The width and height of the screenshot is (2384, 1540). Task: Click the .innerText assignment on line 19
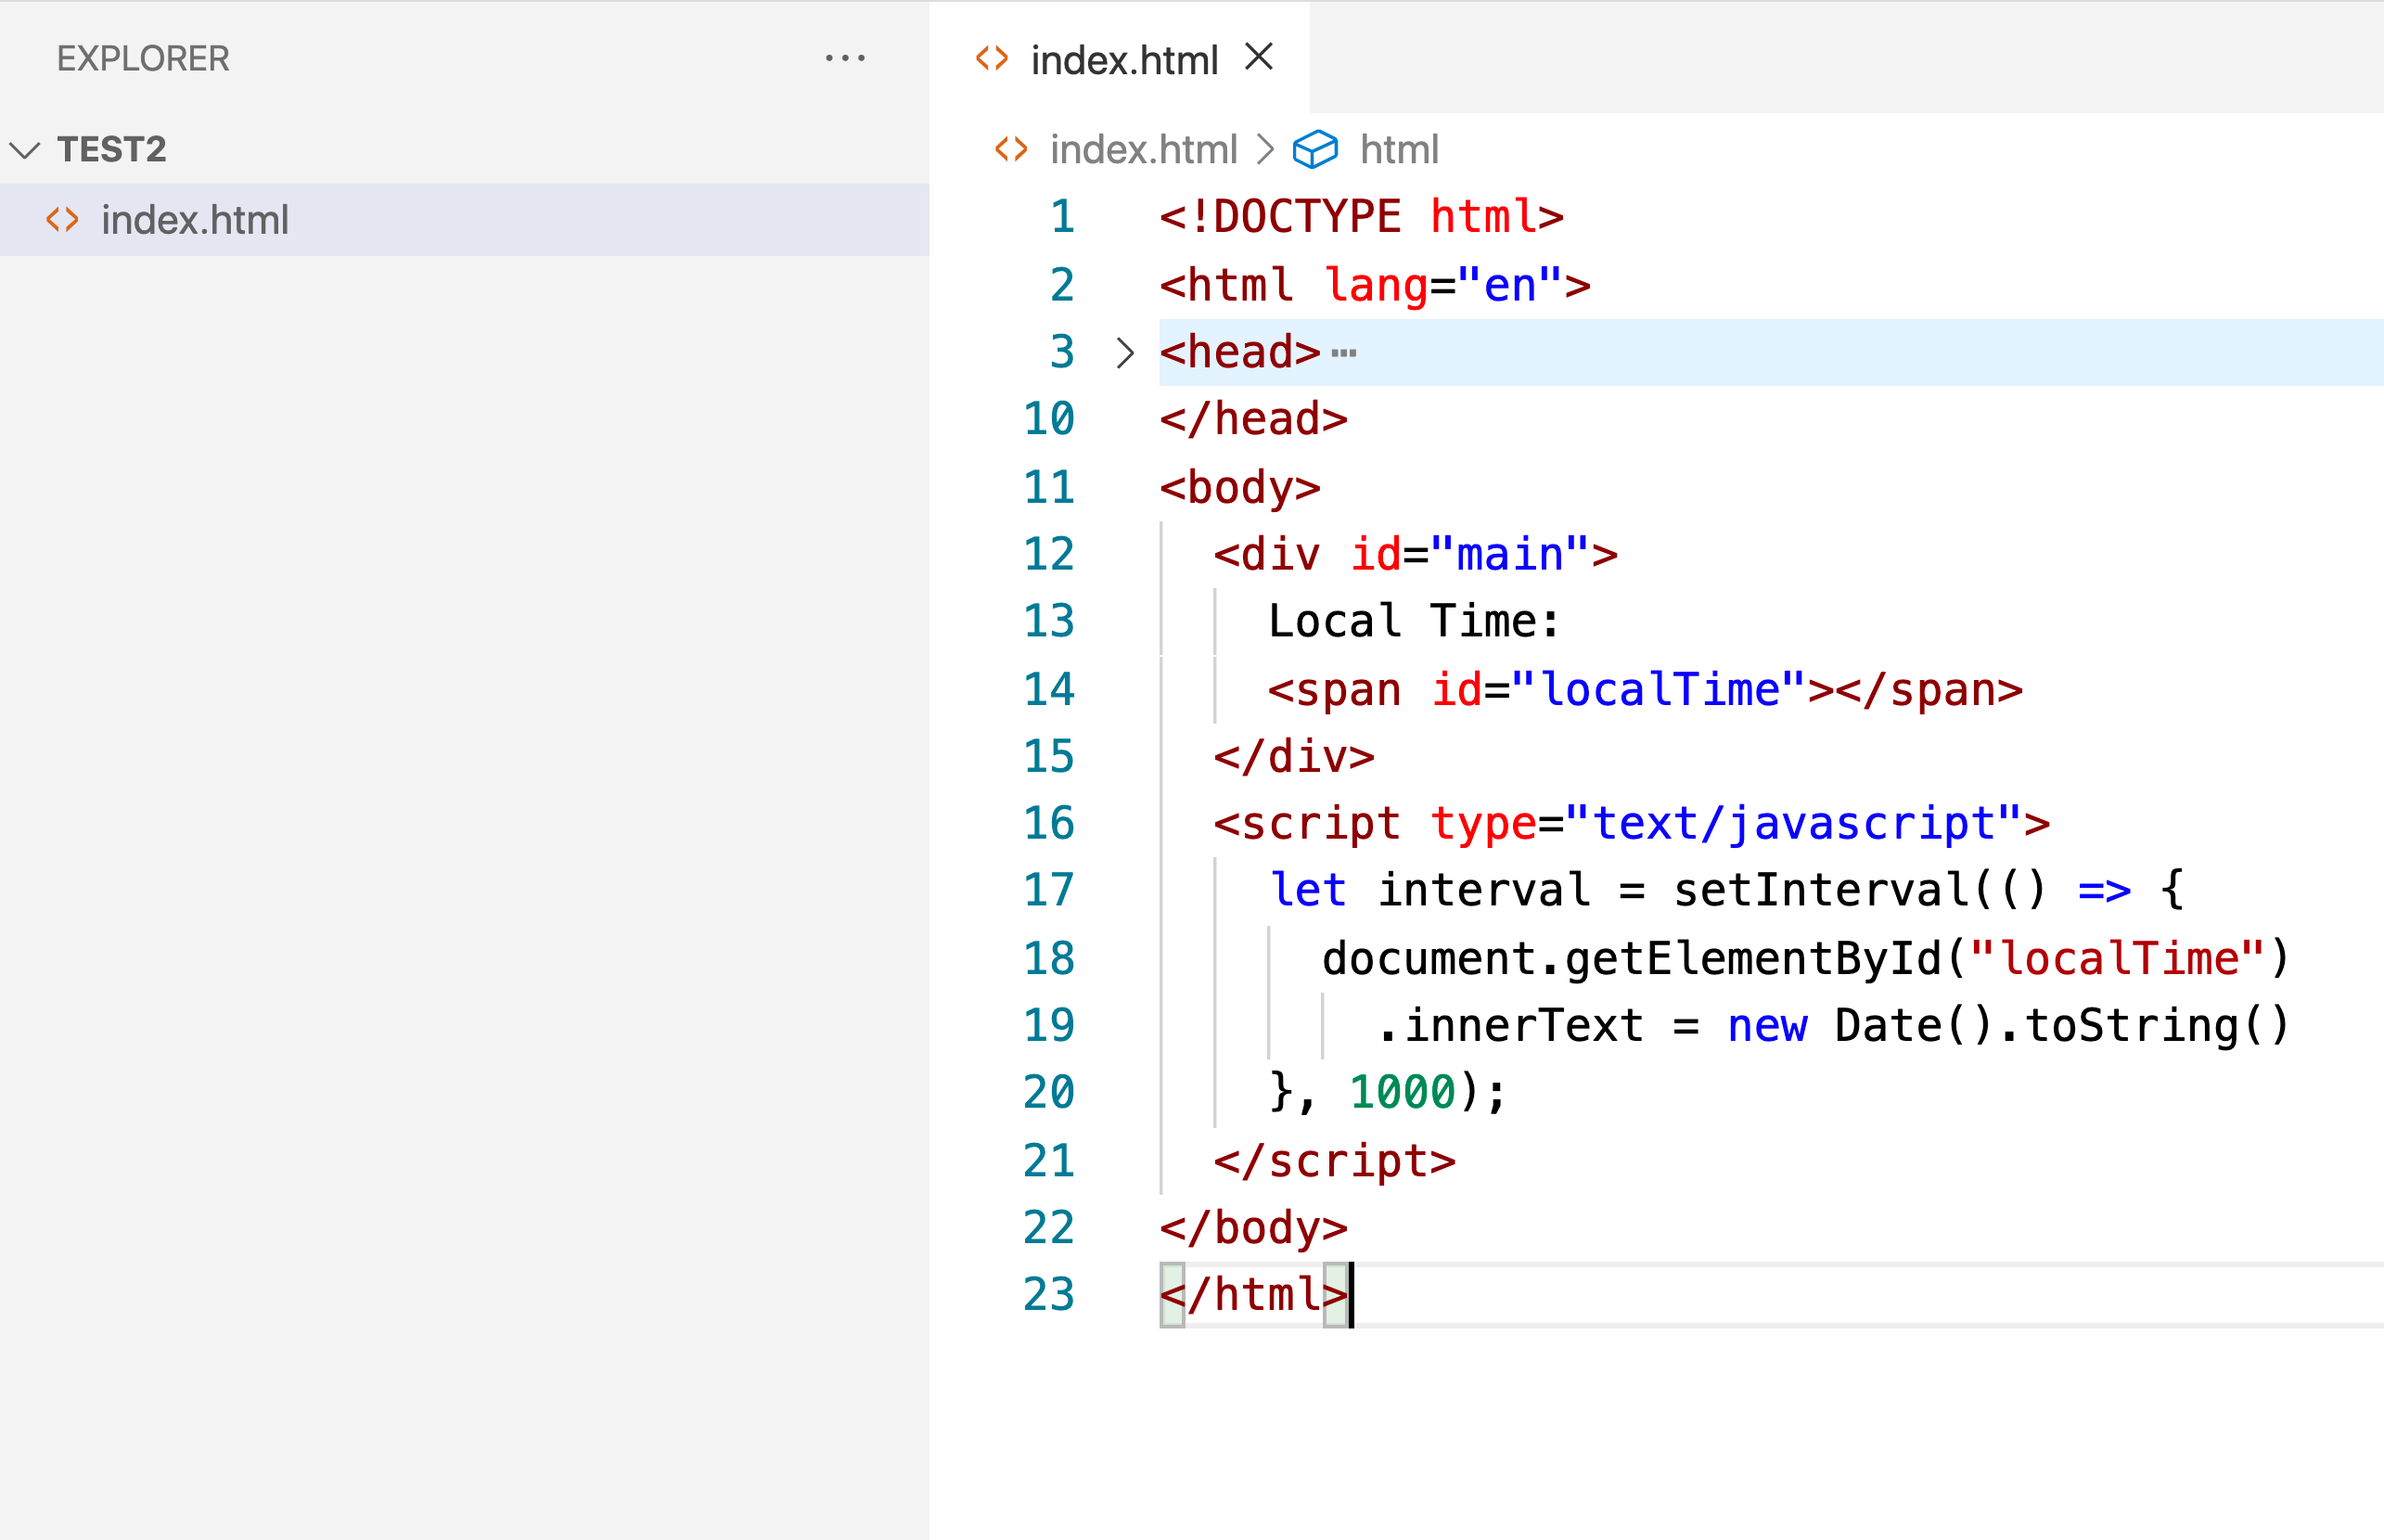pos(1833,1027)
